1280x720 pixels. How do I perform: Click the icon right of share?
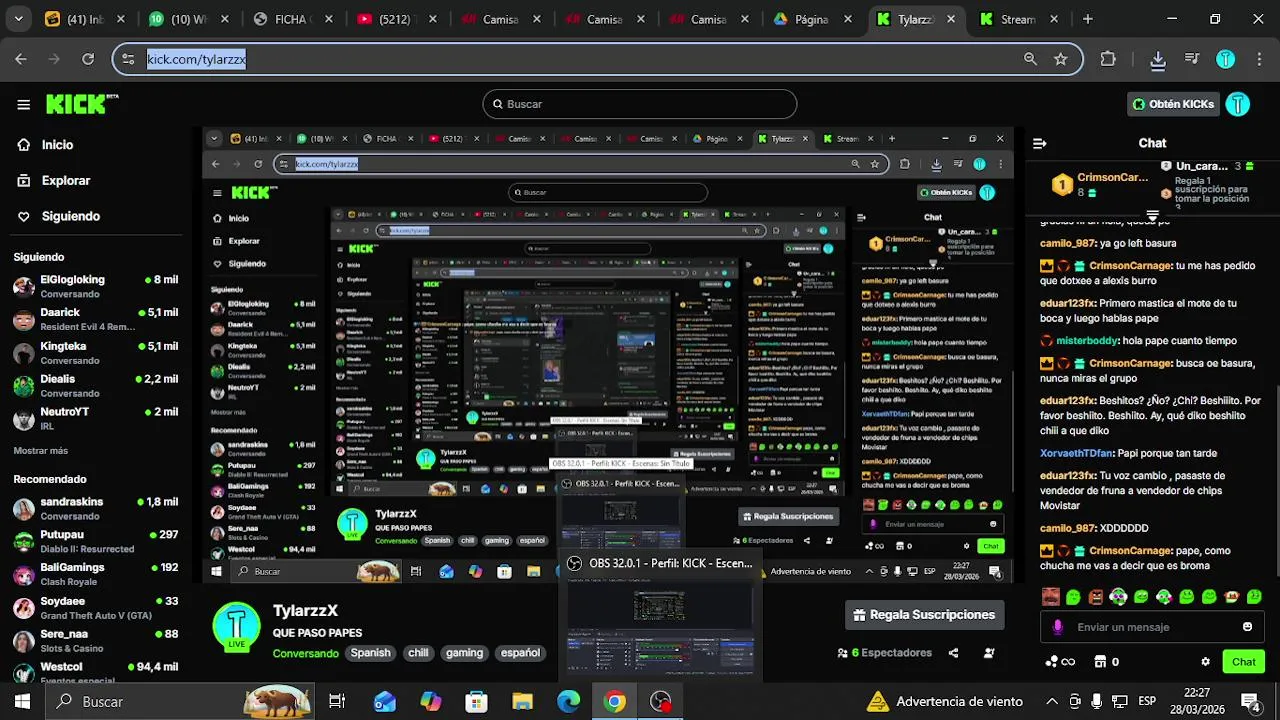[x=989, y=653]
